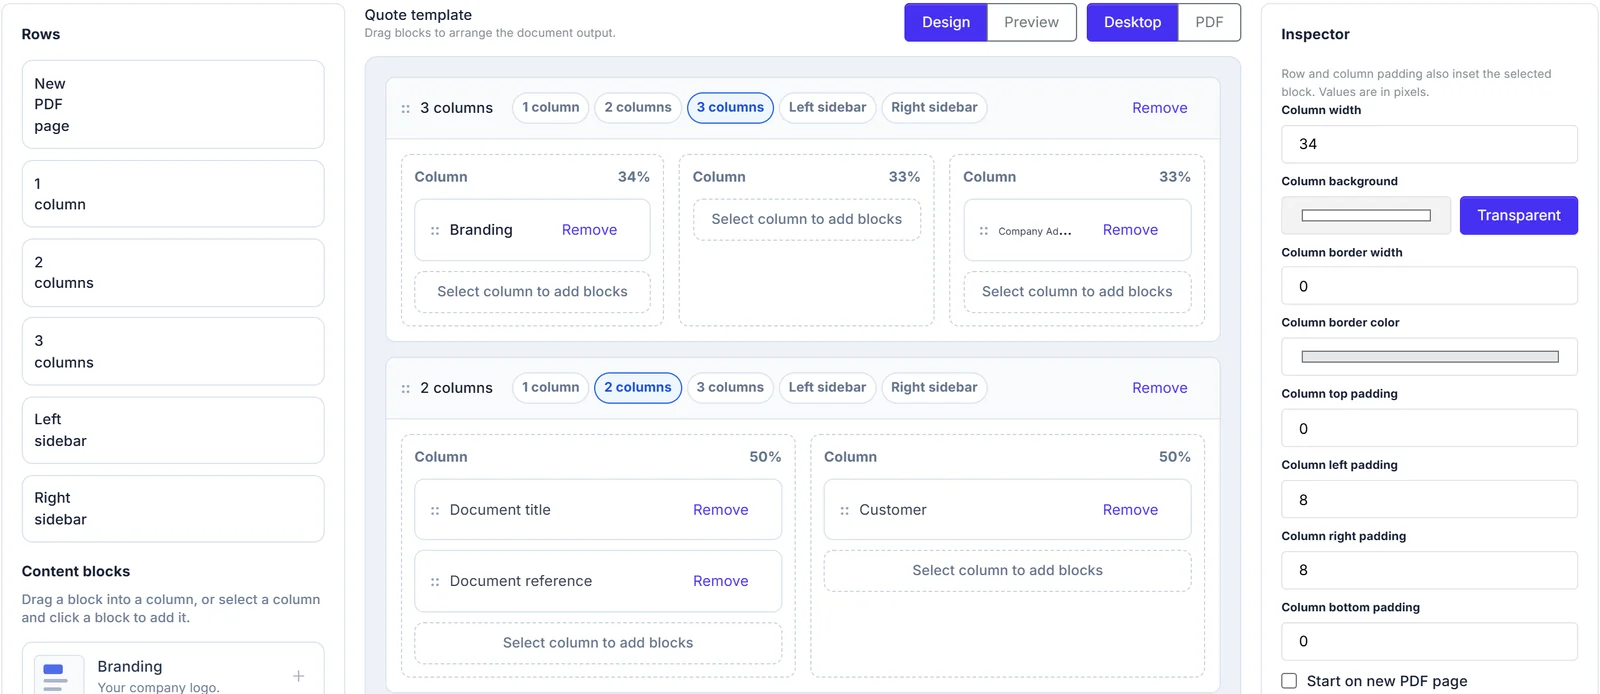Switch to the Preview tab
1600x694 pixels.
[1031, 22]
